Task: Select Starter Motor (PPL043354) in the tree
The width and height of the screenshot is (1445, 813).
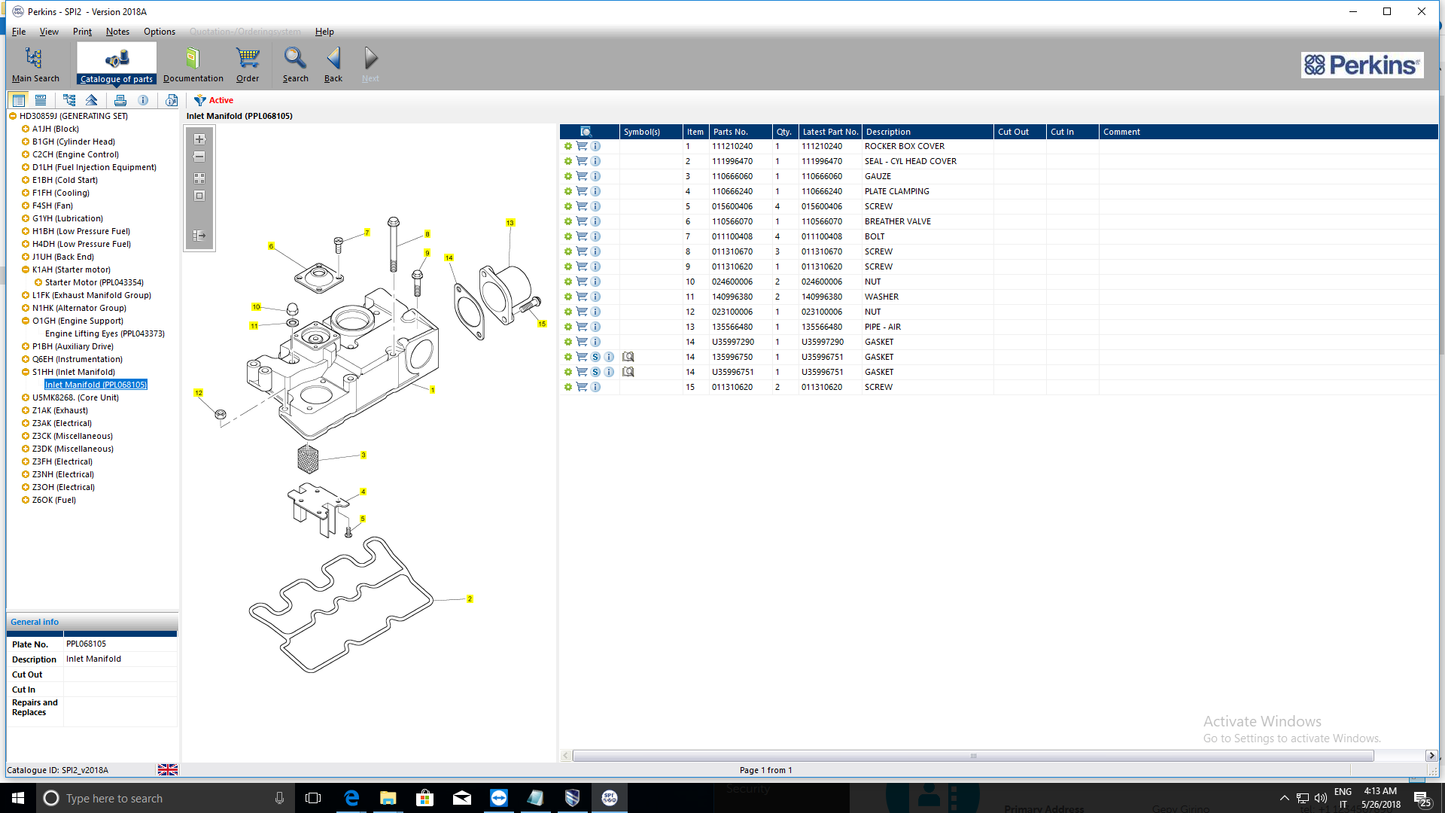Action: coord(92,282)
